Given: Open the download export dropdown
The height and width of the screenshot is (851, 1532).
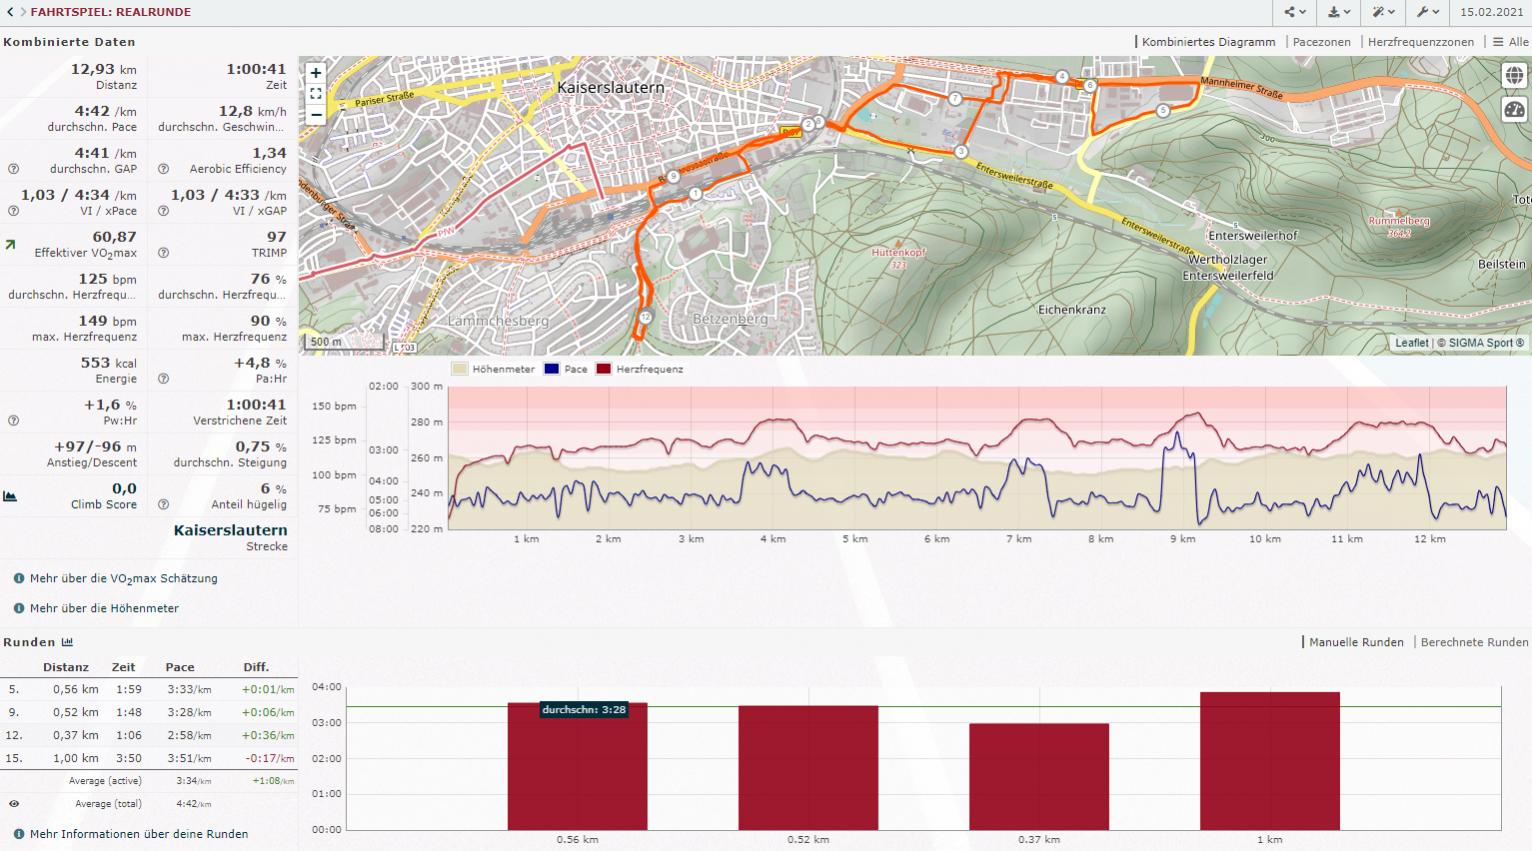Looking at the screenshot, I should point(1339,12).
